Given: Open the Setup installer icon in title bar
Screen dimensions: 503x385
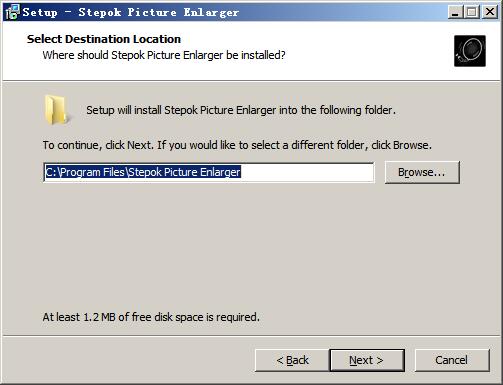Looking at the screenshot, I should pyautogui.click(x=12, y=12).
